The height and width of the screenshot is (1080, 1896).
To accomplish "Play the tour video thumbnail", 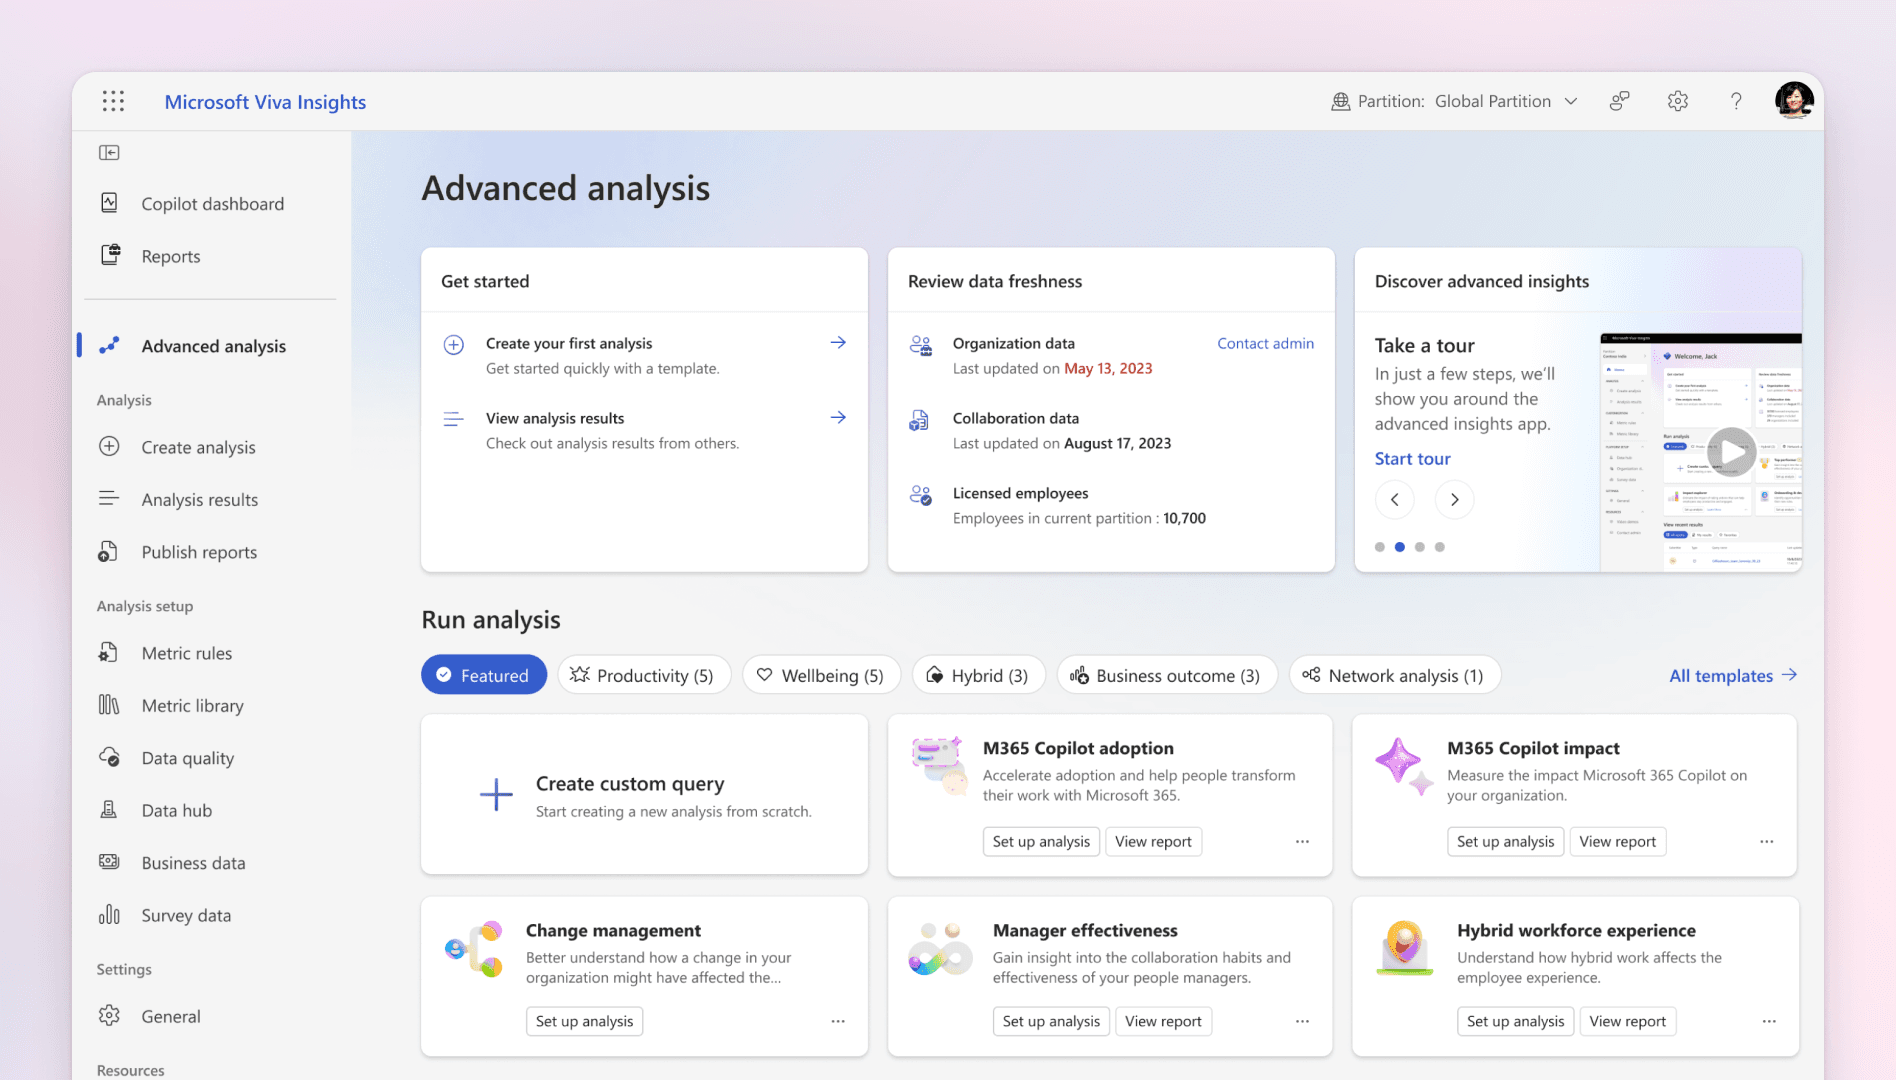I will pos(1731,452).
